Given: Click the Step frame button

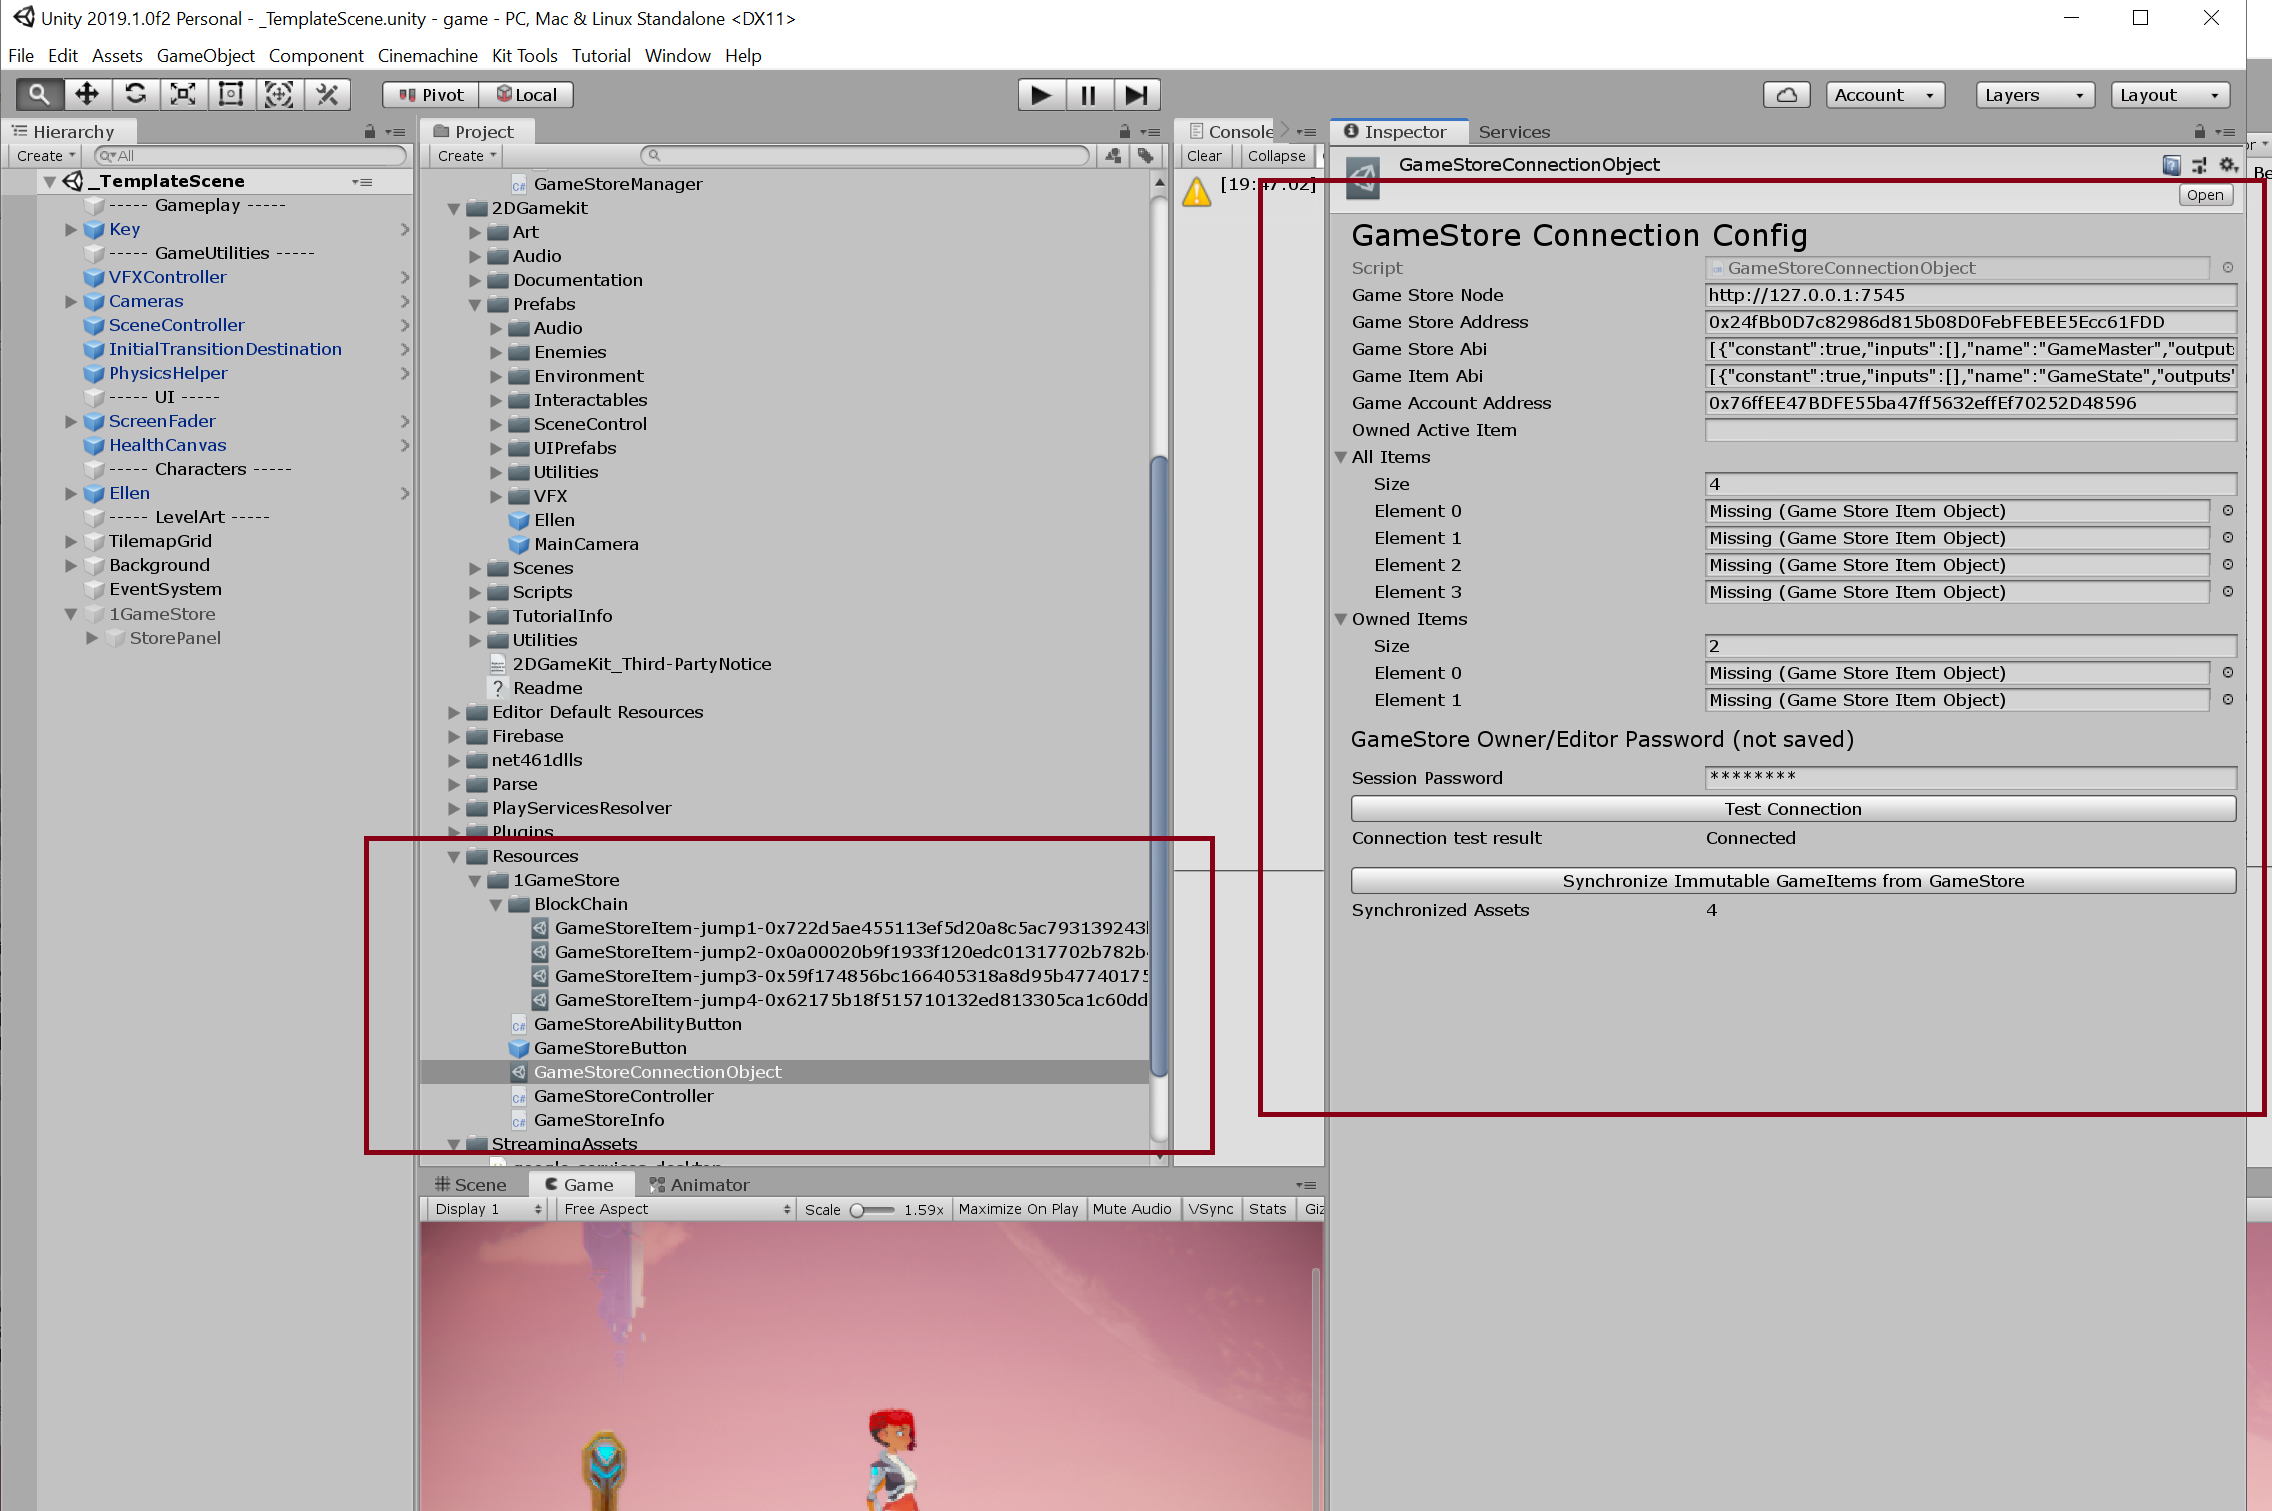Looking at the screenshot, I should (1136, 94).
